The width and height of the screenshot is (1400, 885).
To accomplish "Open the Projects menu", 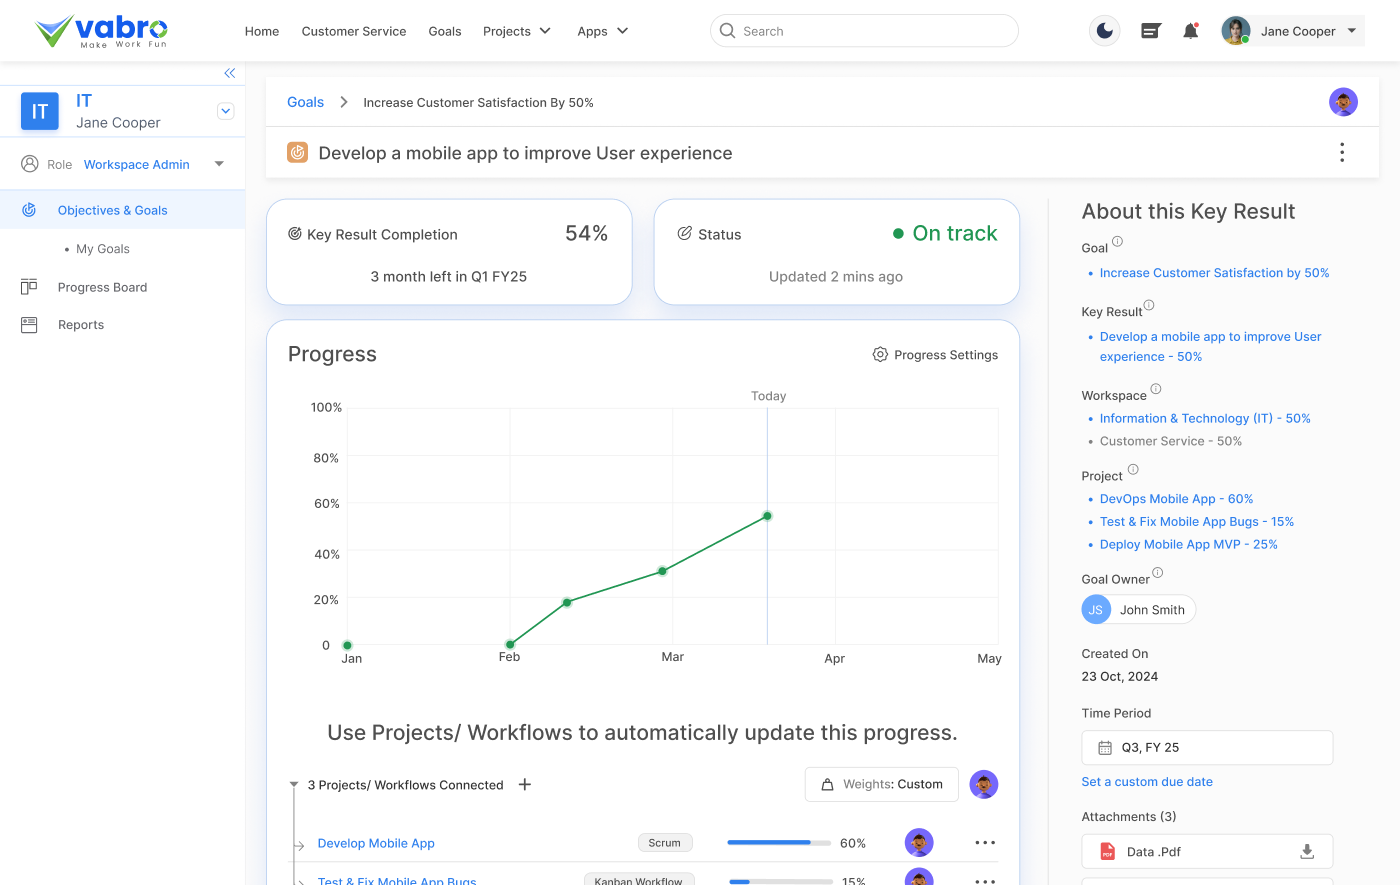I will (x=516, y=31).
